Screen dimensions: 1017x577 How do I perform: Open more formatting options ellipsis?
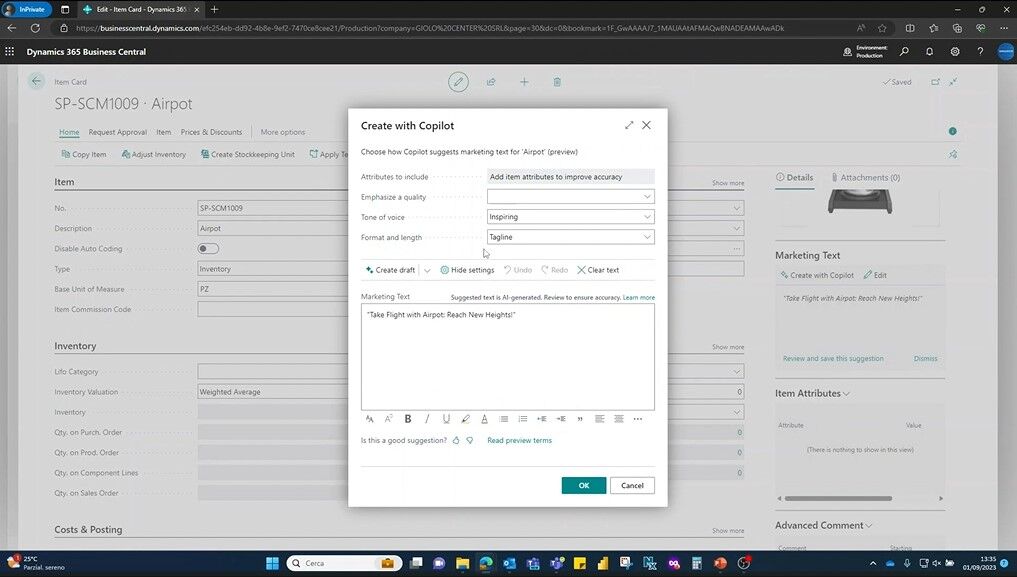pyautogui.click(x=638, y=419)
